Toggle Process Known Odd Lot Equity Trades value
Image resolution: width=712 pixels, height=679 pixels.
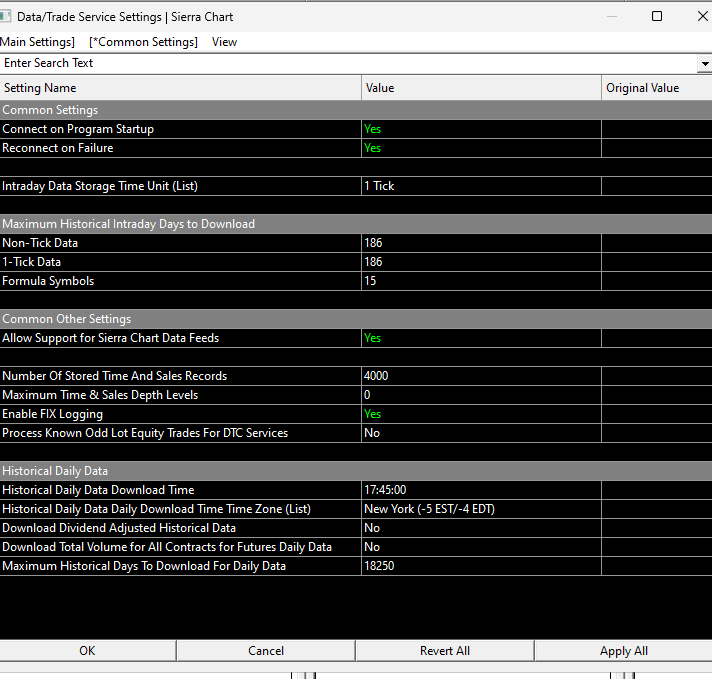[481, 433]
